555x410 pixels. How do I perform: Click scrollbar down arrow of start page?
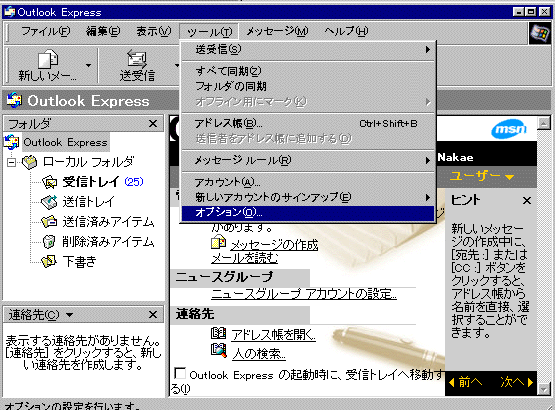click(x=544, y=389)
